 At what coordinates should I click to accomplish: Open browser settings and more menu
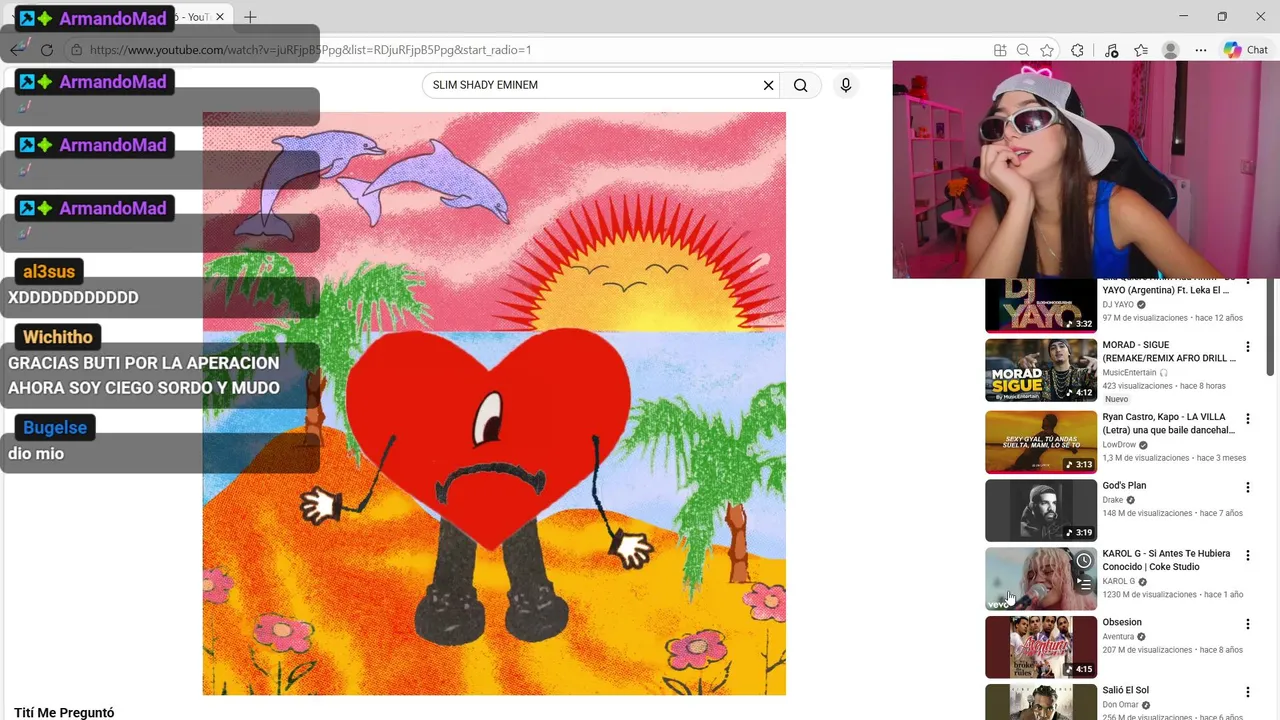pos(1201,50)
